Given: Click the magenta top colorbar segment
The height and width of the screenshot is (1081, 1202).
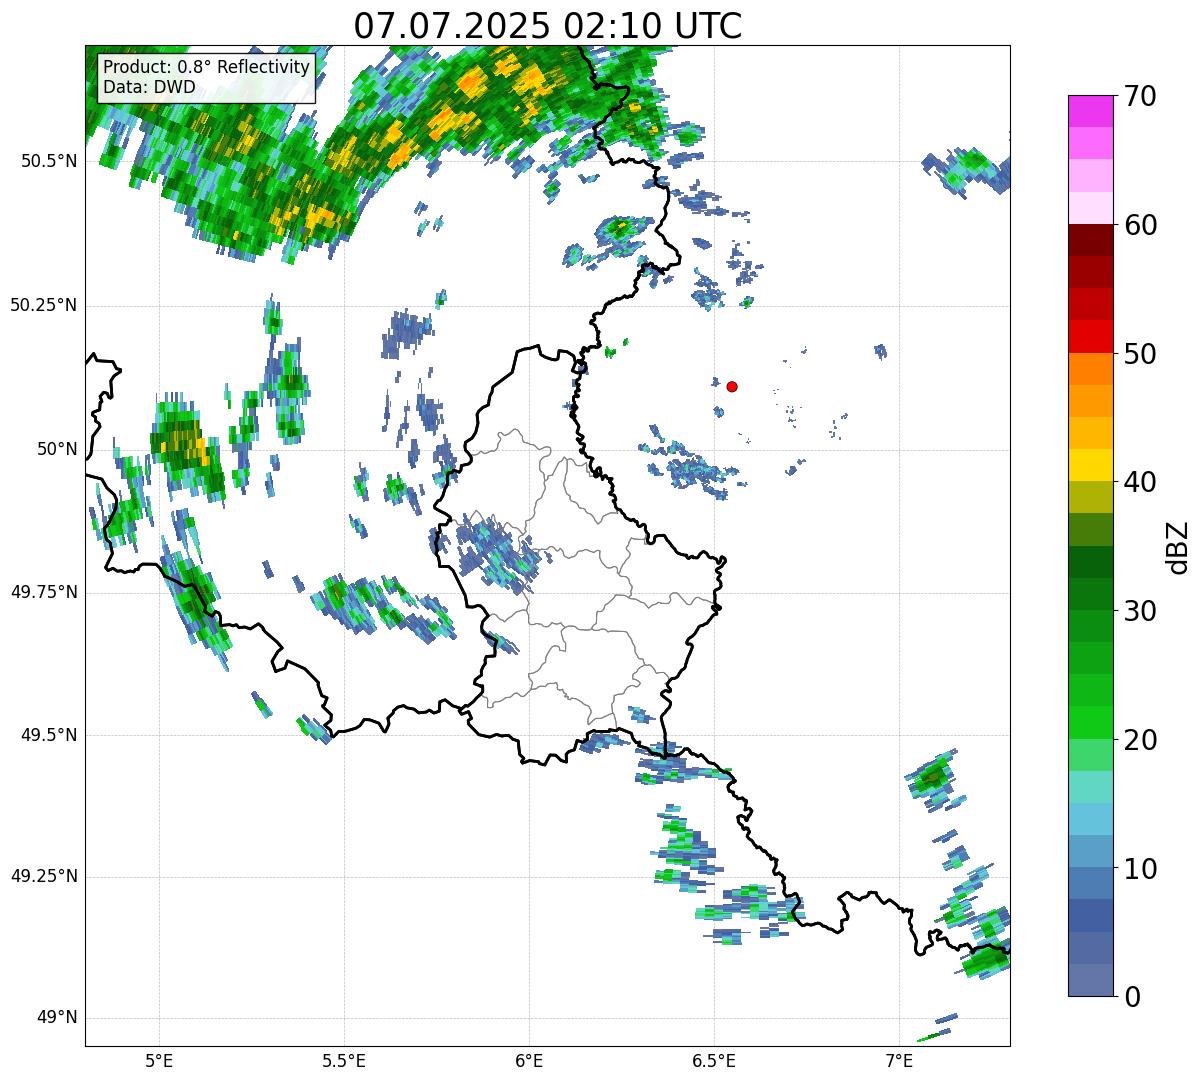Looking at the screenshot, I should point(1090,111).
